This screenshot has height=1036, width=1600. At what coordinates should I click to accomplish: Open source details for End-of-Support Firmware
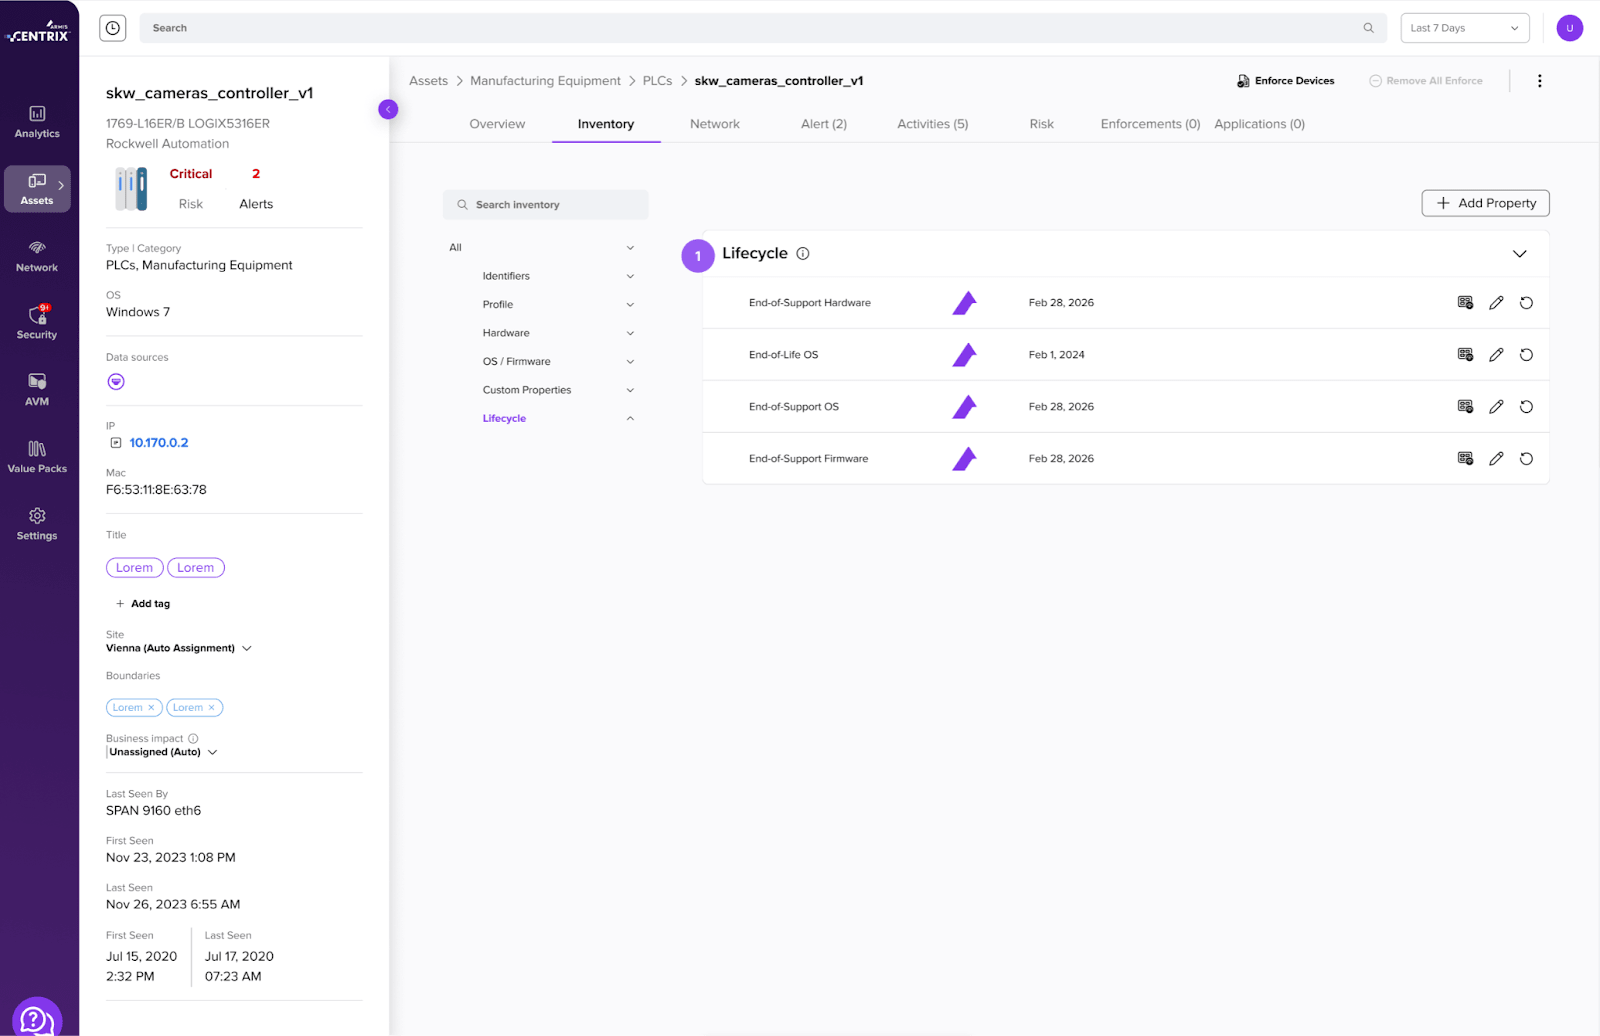[1465, 459]
